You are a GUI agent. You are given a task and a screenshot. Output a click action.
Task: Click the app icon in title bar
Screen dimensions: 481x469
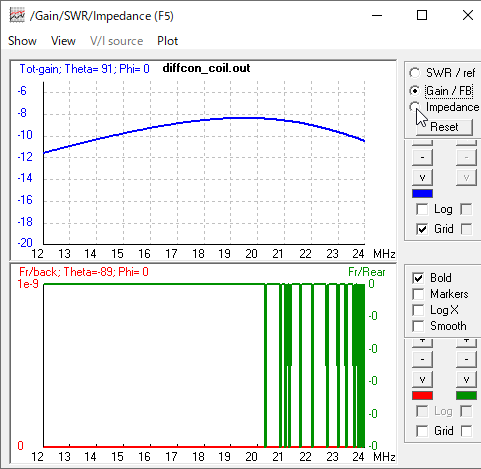(17, 15)
